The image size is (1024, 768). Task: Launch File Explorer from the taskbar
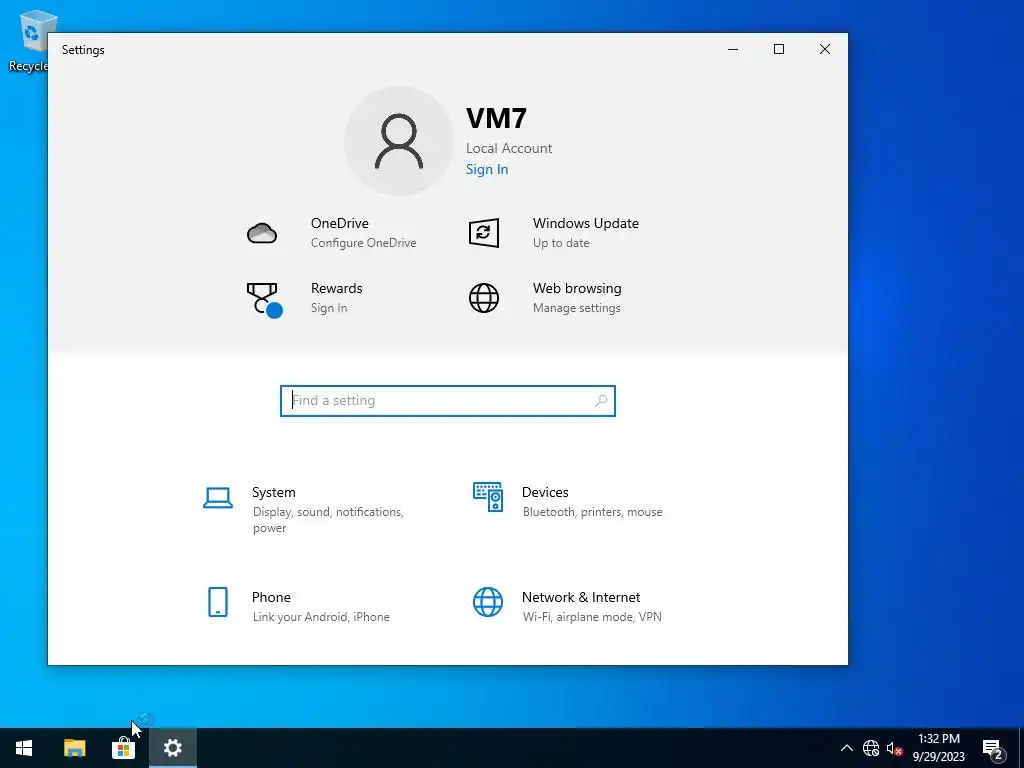point(74,748)
